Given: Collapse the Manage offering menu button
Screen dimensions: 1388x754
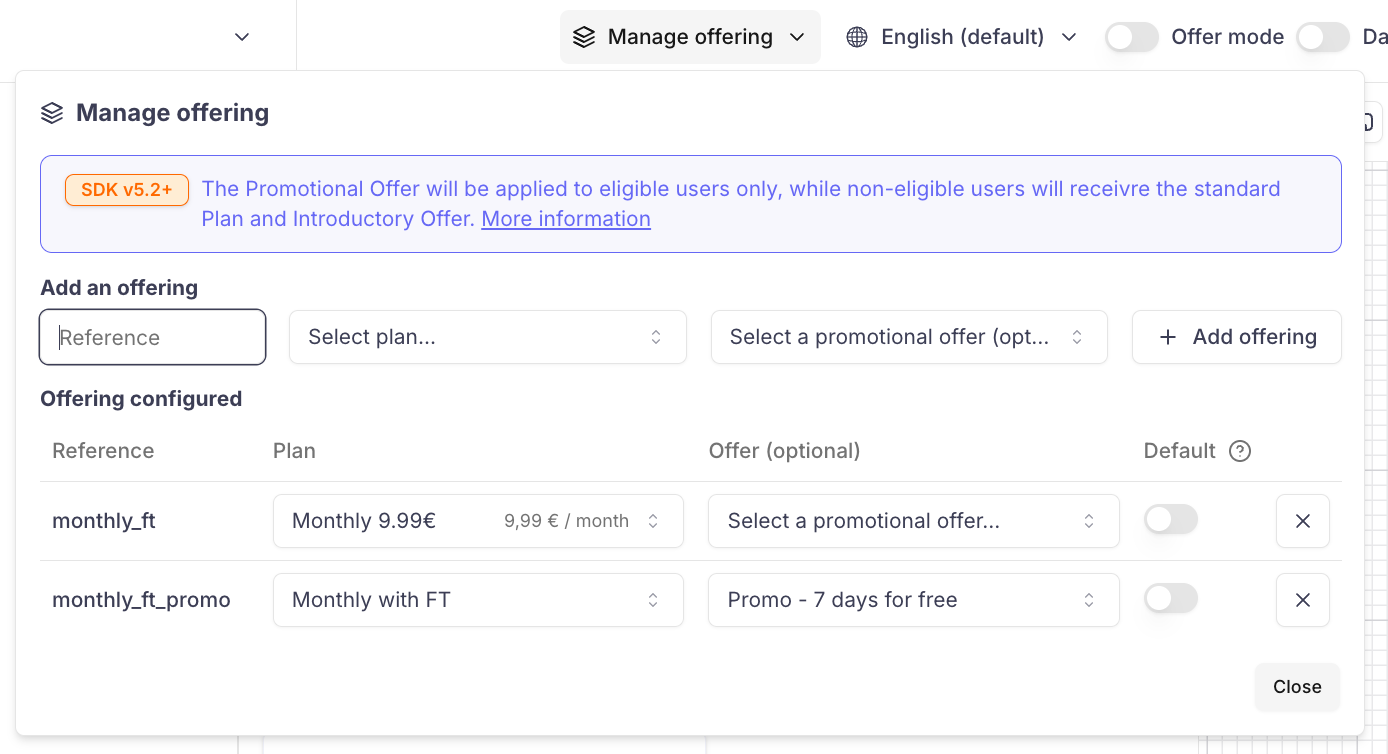Looking at the screenshot, I should point(690,37).
